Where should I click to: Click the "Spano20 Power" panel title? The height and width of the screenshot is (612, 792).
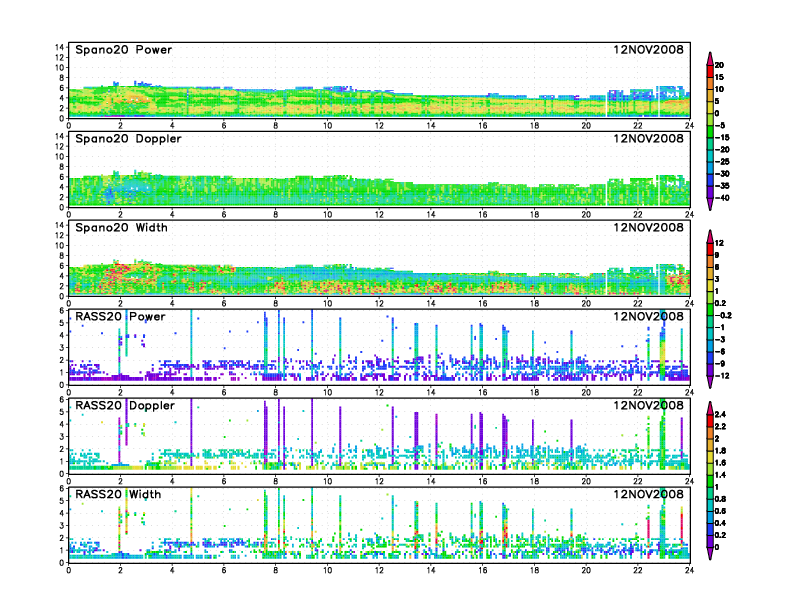coord(124,49)
